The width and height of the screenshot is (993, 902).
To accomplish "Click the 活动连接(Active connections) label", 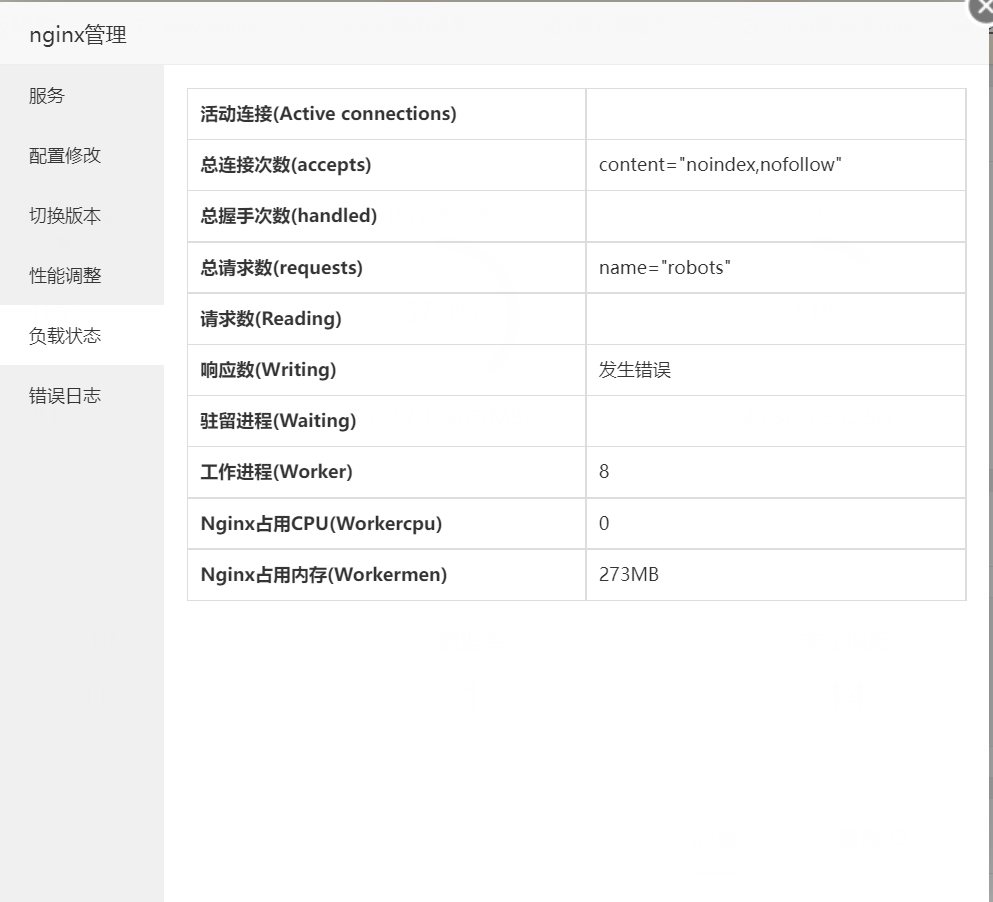I will tap(328, 114).
